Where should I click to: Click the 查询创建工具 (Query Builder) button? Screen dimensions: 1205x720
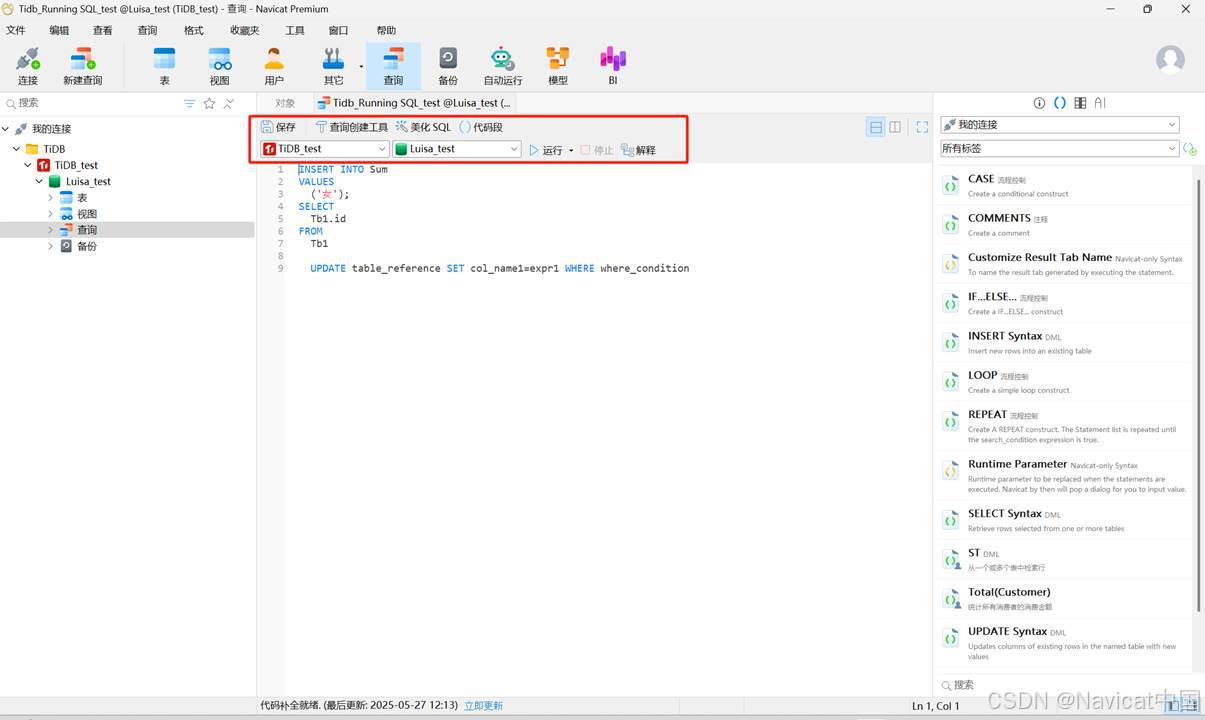(350, 127)
